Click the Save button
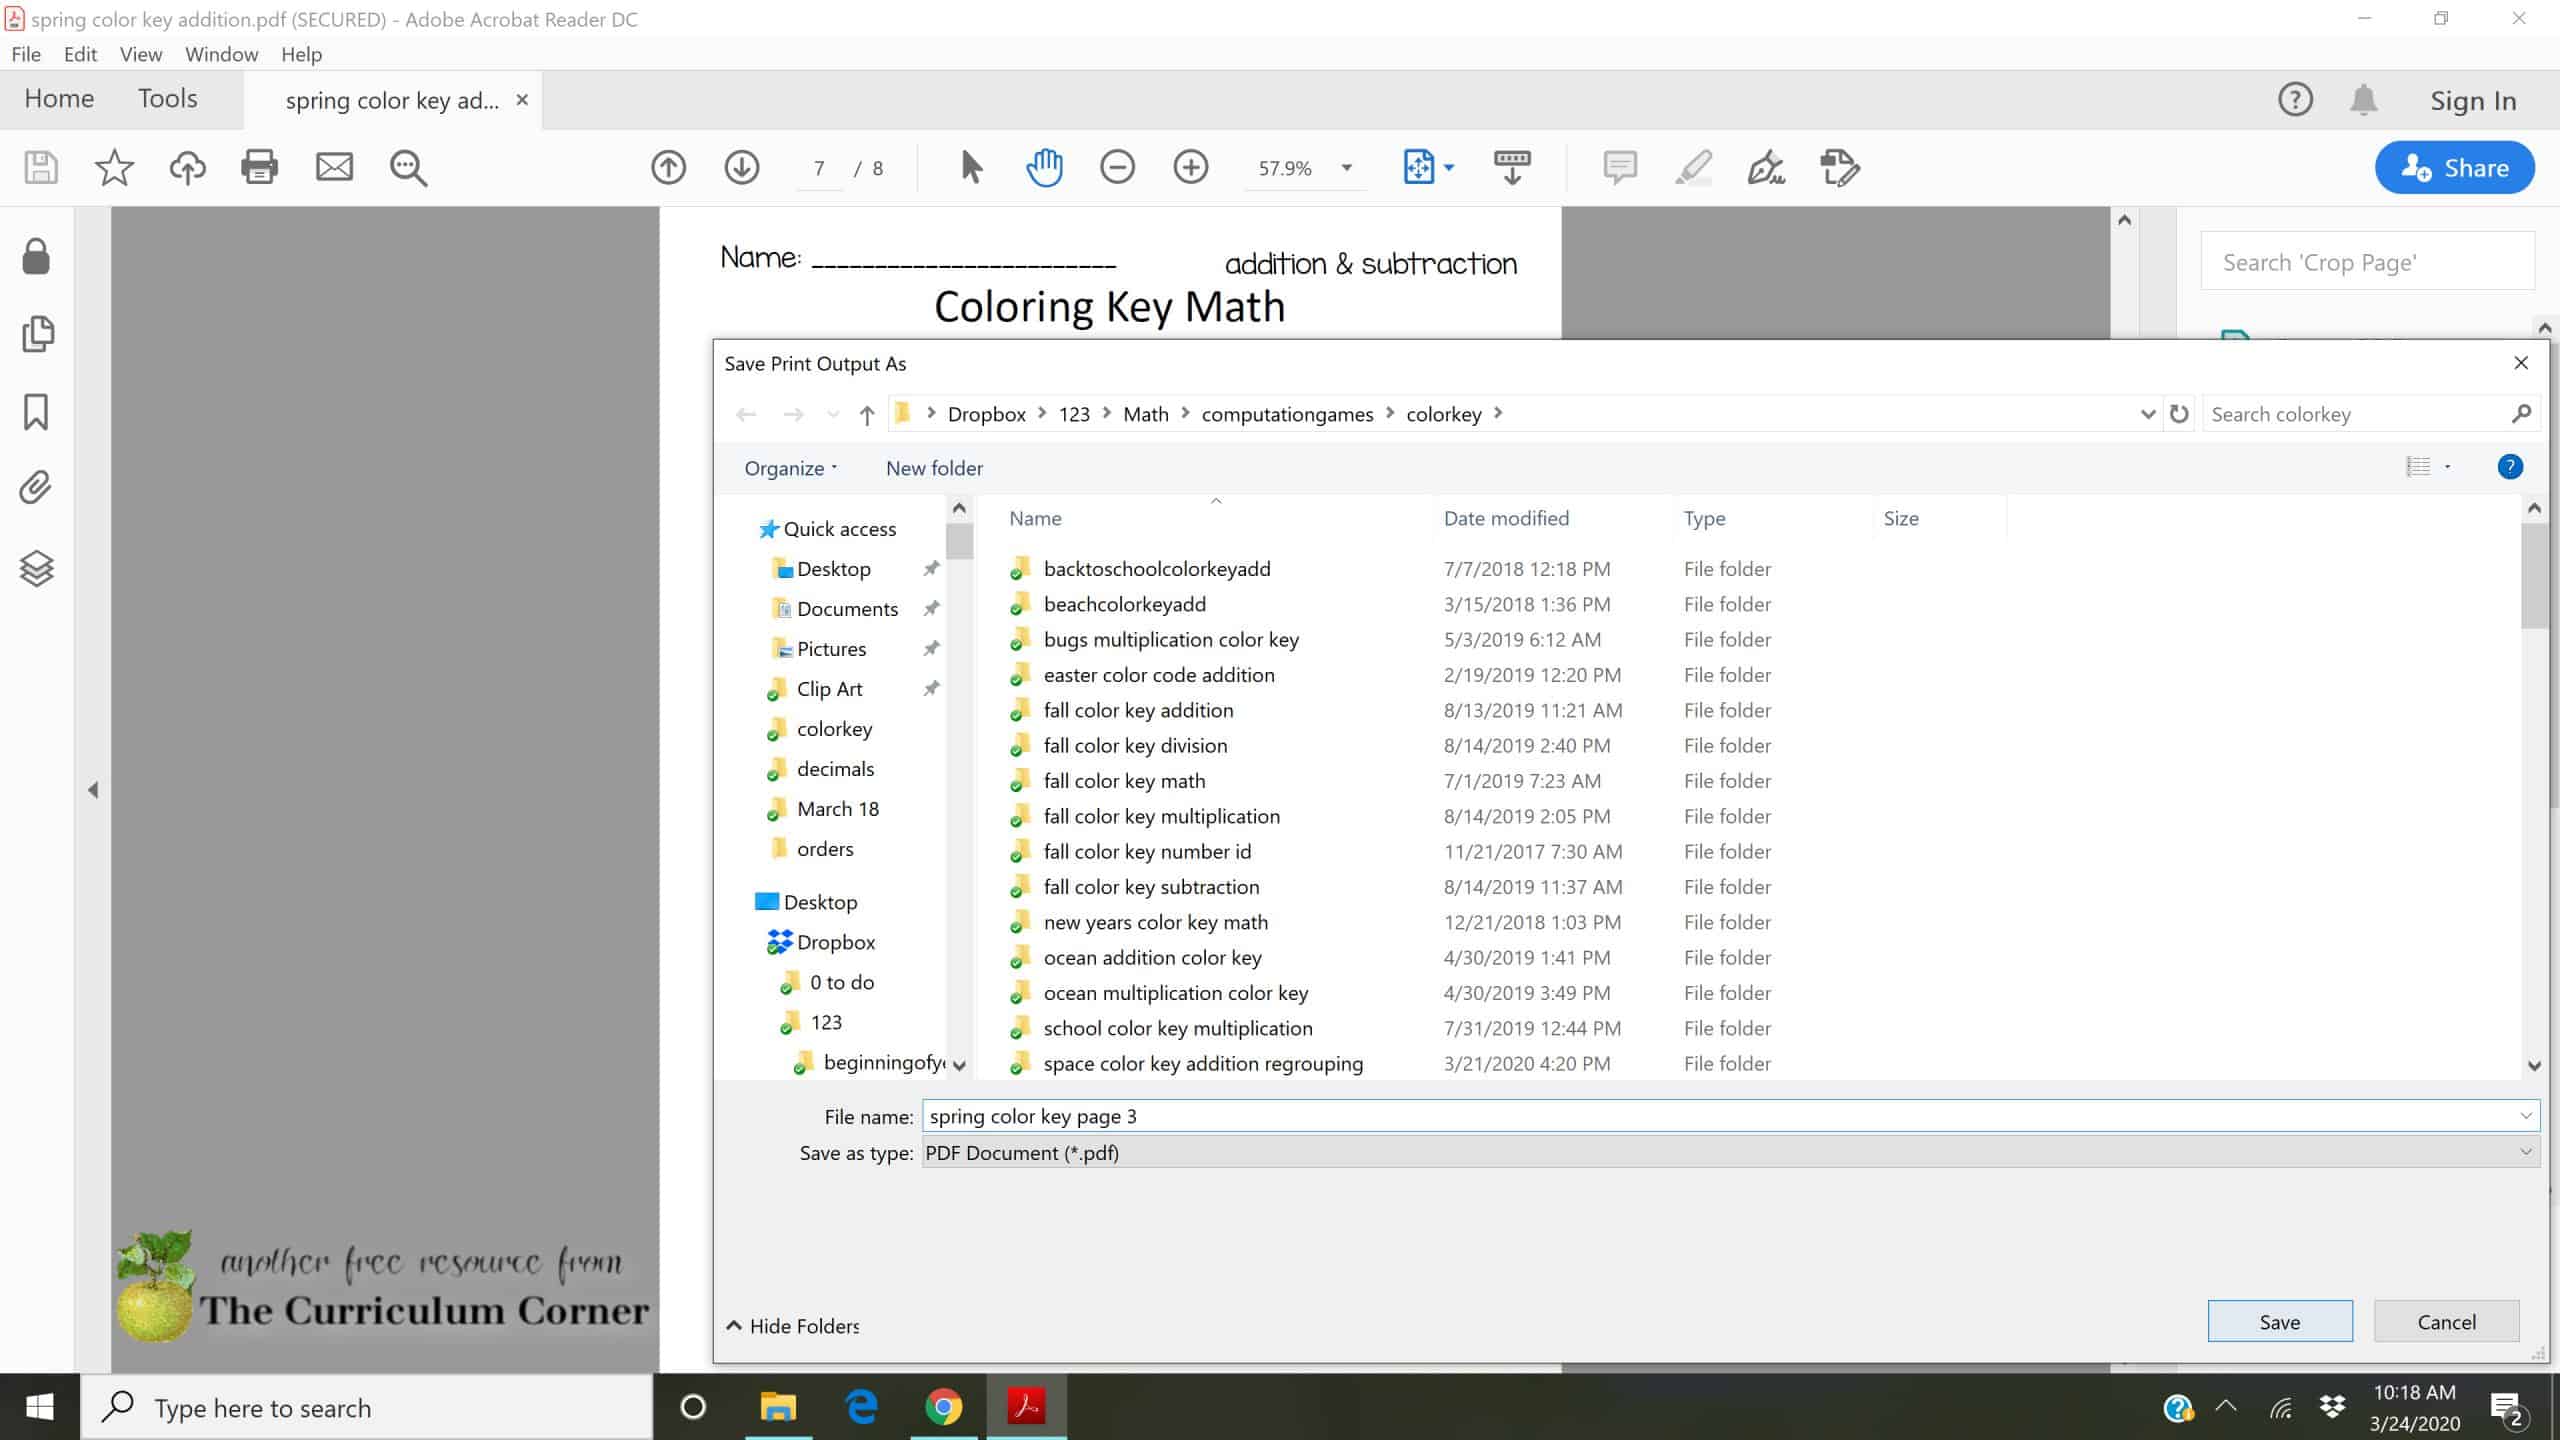The height and width of the screenshot is (1440, 2560). tap(2279, 1320)
